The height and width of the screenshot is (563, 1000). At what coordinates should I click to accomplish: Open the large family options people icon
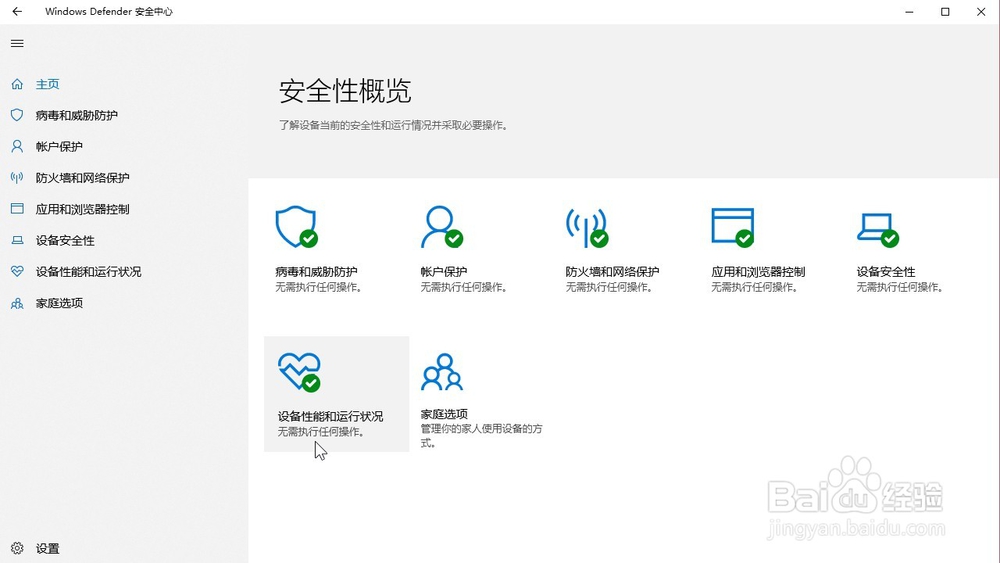(x=442, y=372)
